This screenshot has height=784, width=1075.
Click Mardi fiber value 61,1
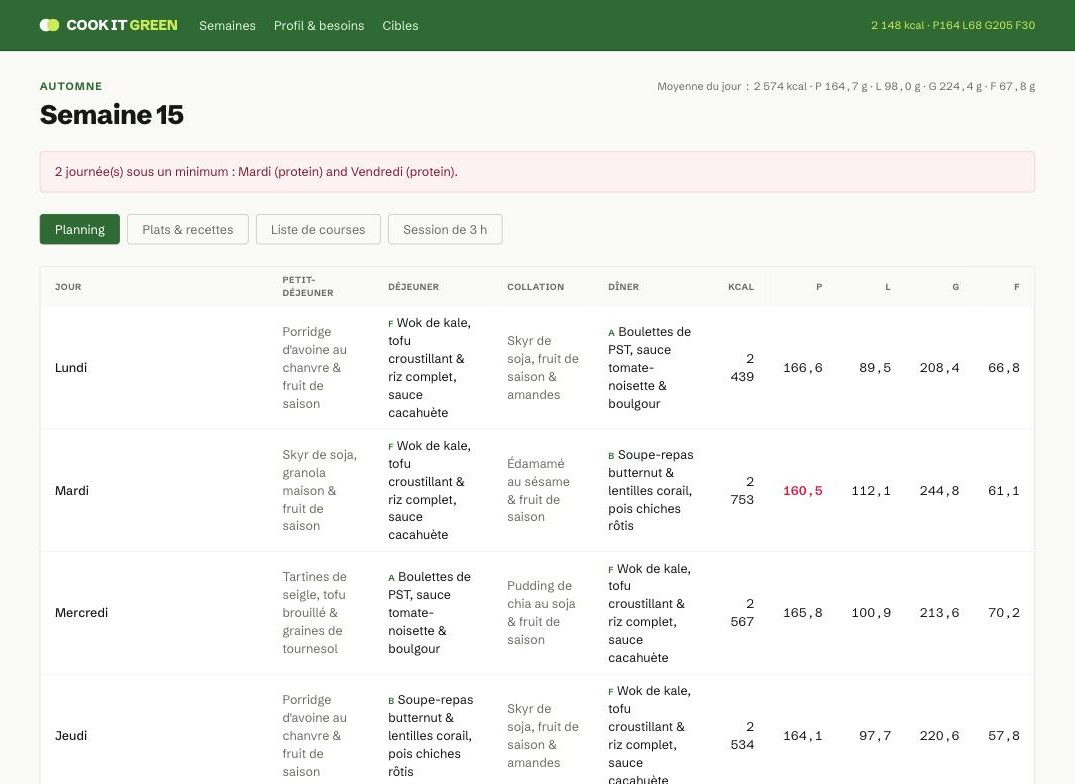(x=1004, y=491)
